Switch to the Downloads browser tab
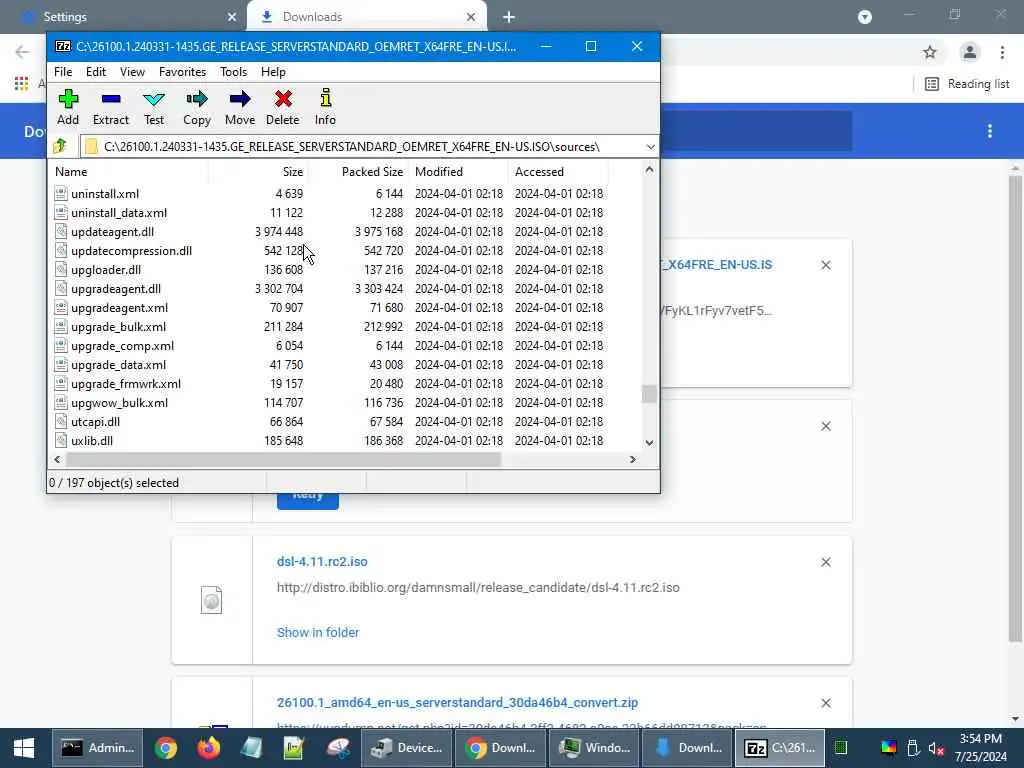The height and width of the screenshot is (768, 1024). [x=366, y=17]
